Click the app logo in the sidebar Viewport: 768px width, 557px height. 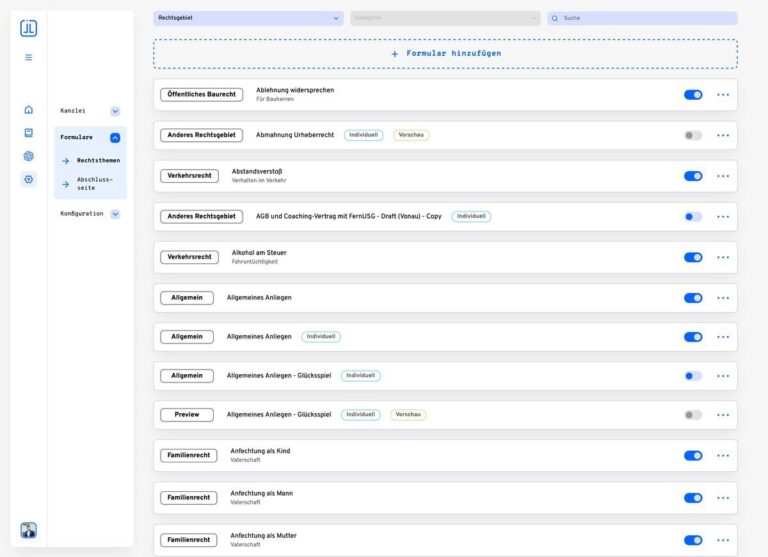pos(28,28)
